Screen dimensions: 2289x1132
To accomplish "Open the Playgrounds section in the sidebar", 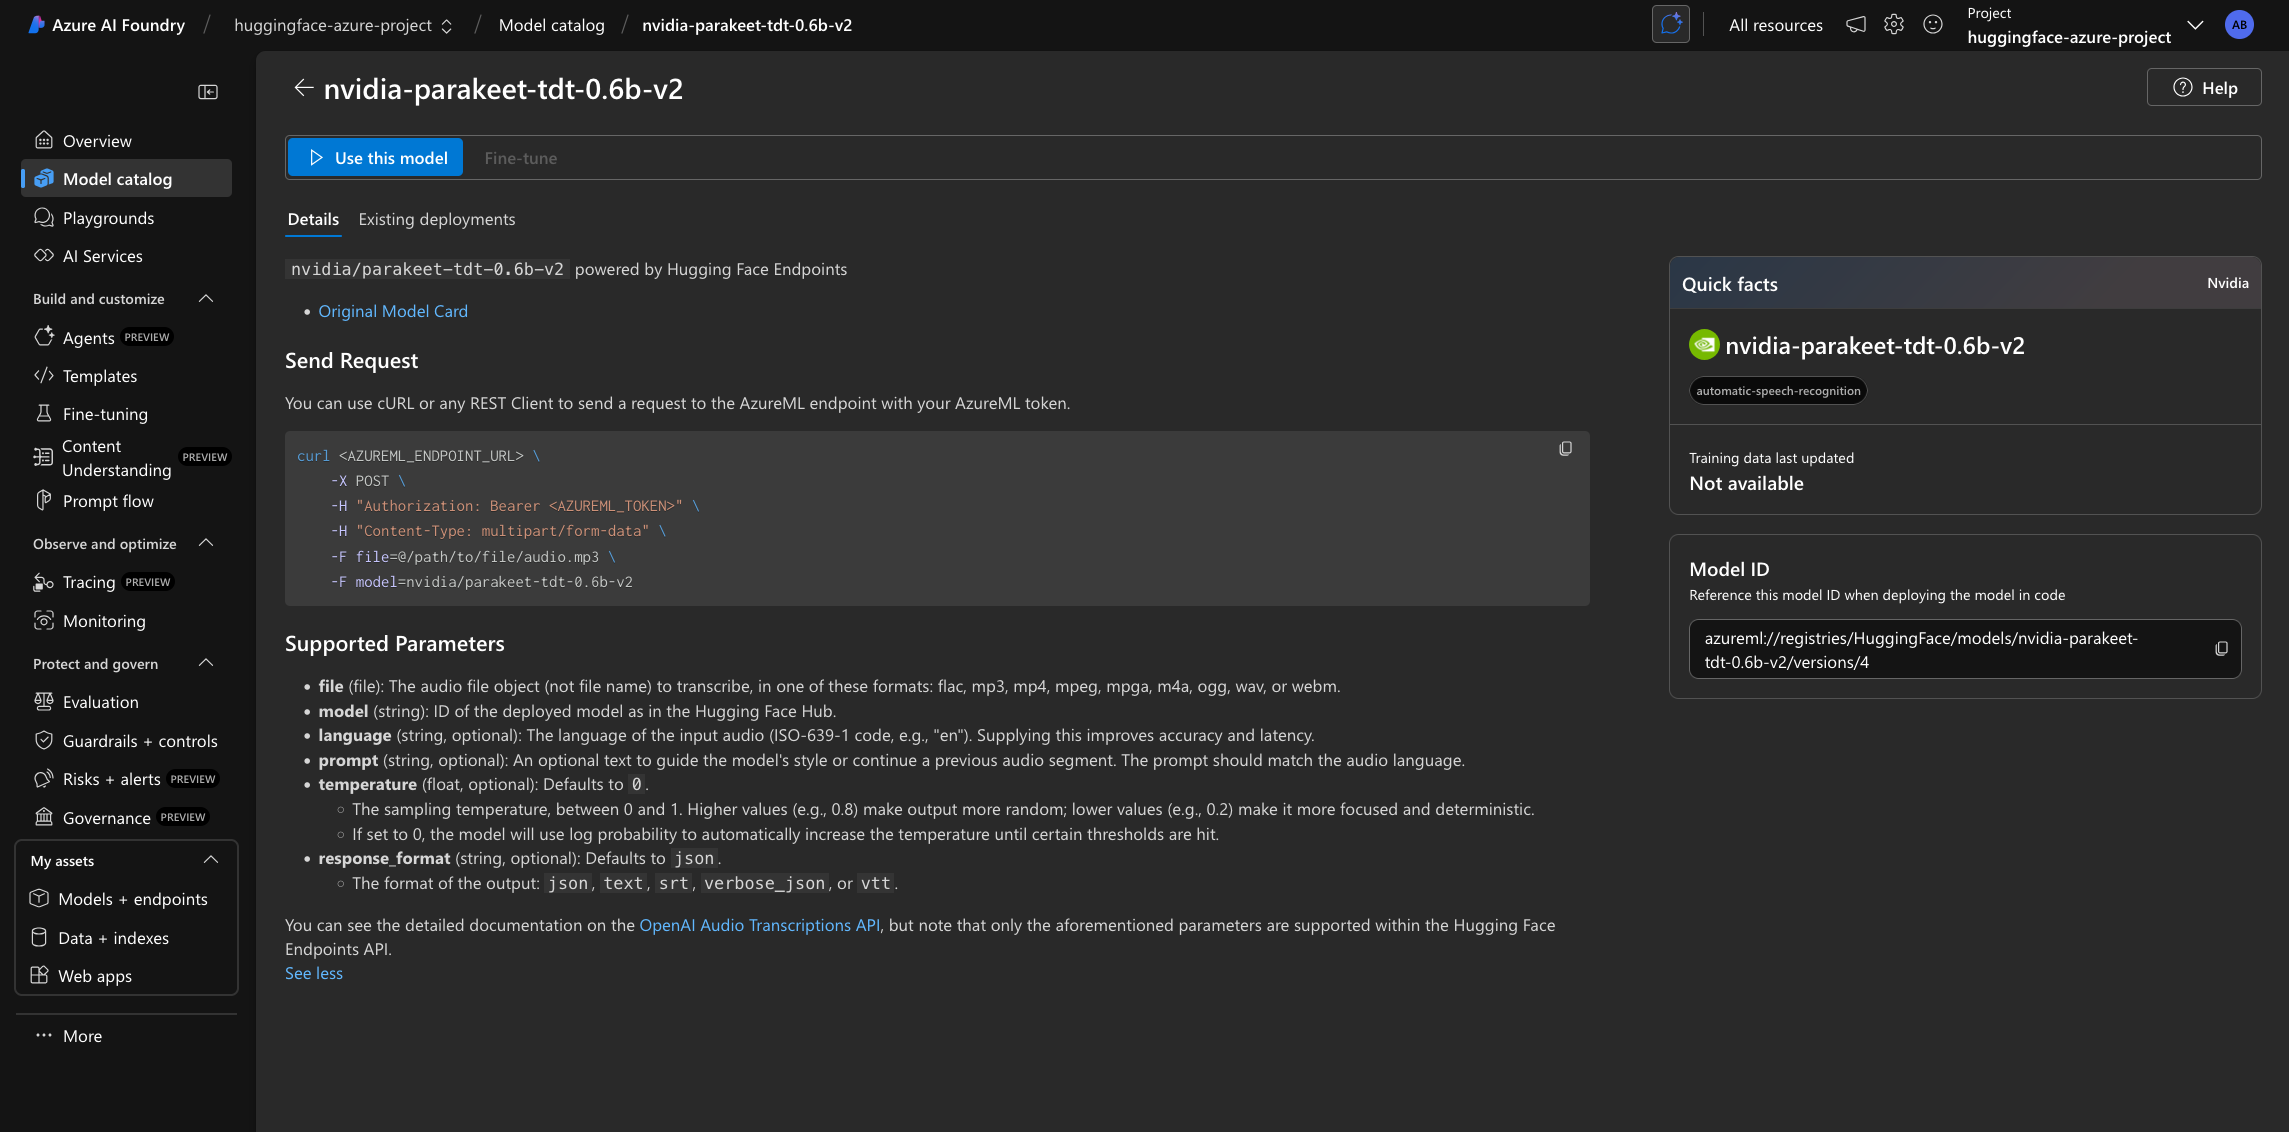I will (107, 217).
